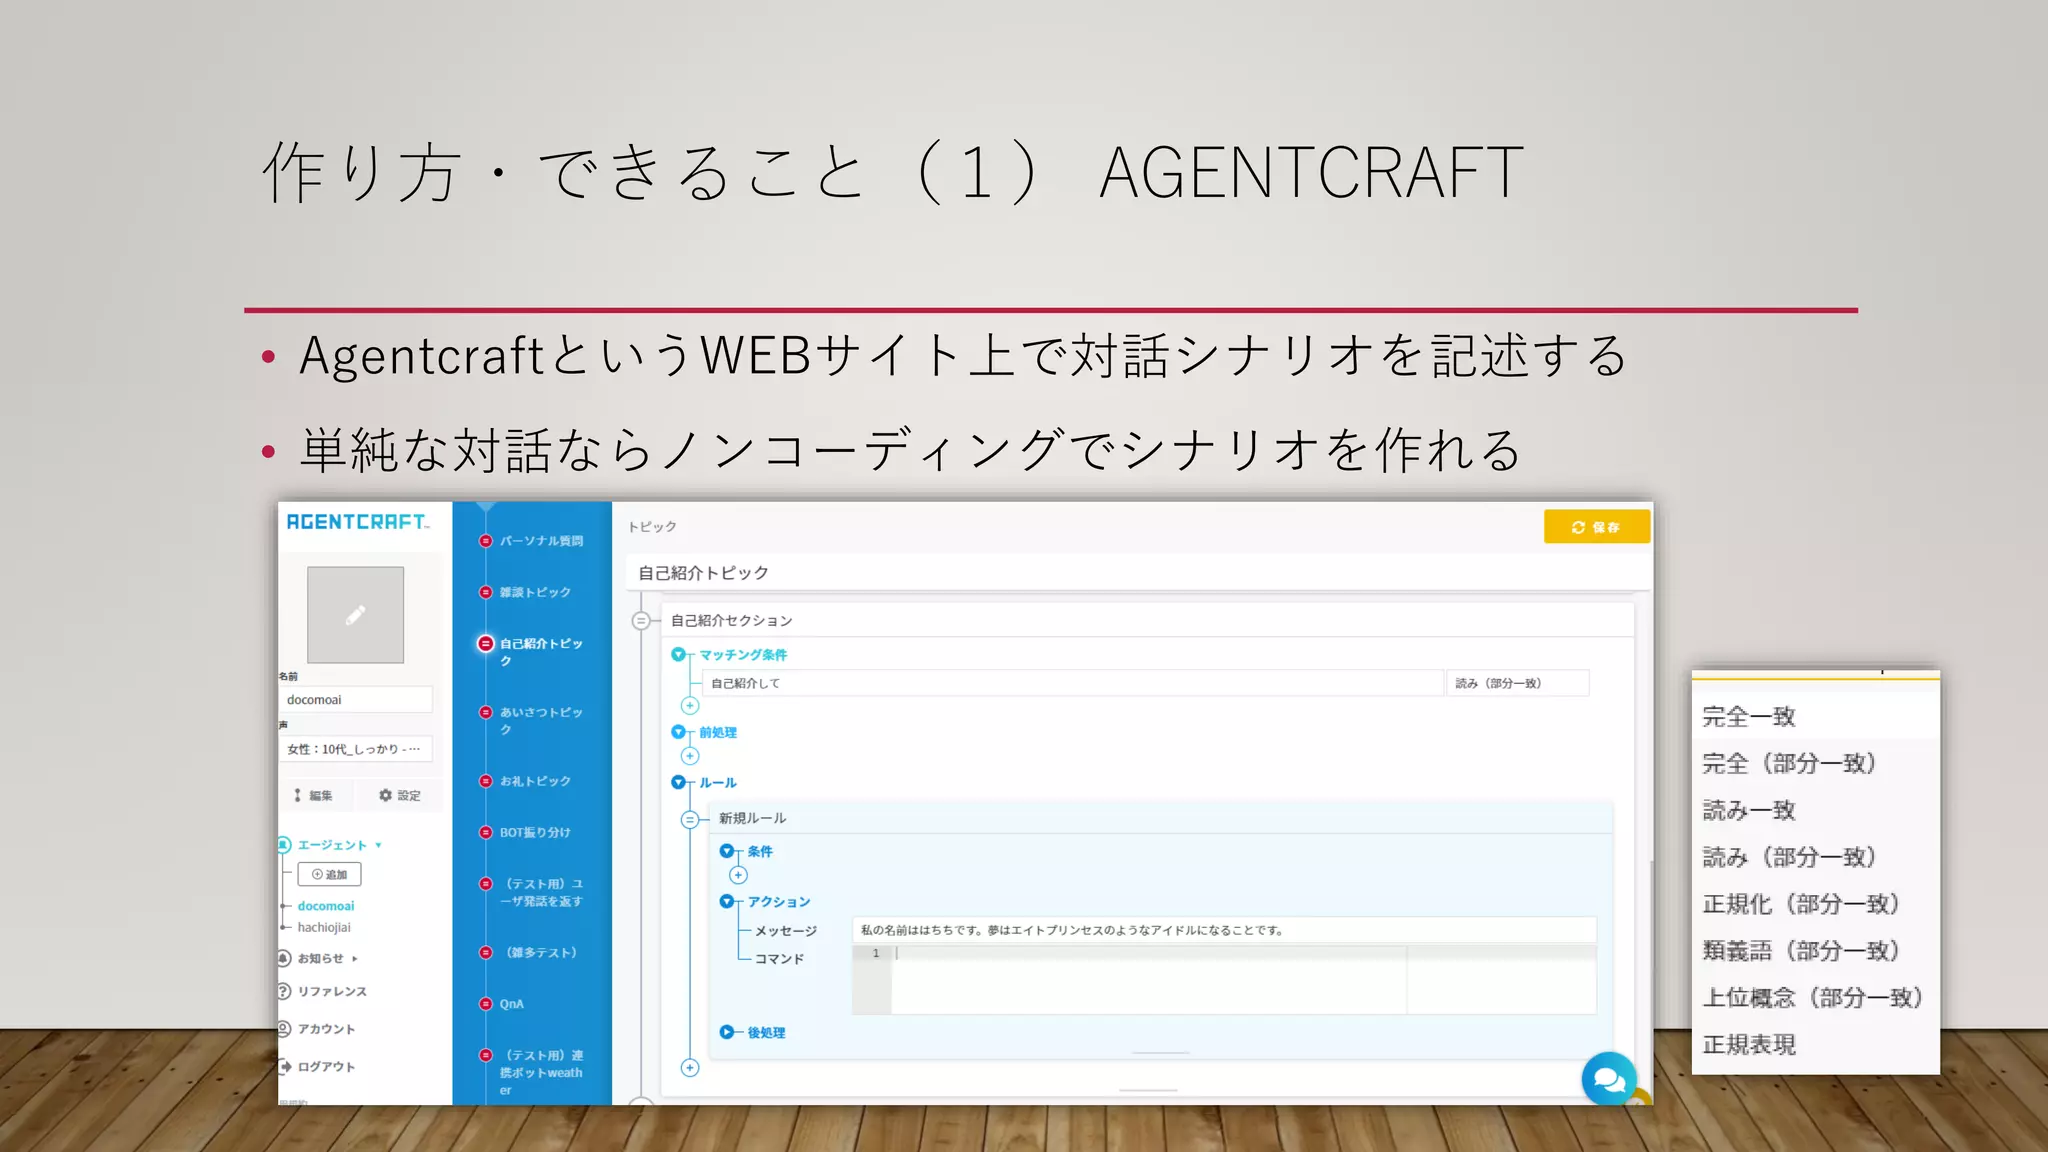Collapse the アクション group
This screenshot has width=2048, height=1152.
(x=727, y=901)
